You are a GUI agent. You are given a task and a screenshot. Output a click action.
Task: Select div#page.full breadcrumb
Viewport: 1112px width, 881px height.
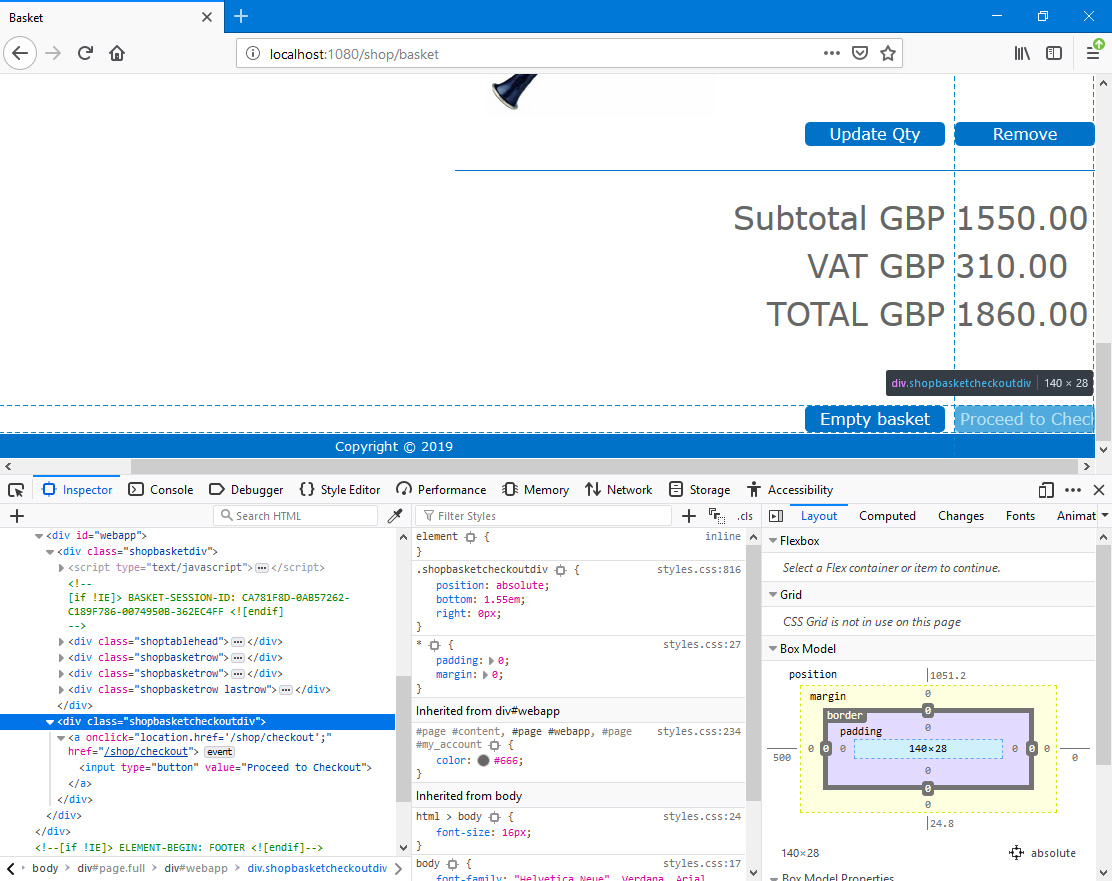111,868
